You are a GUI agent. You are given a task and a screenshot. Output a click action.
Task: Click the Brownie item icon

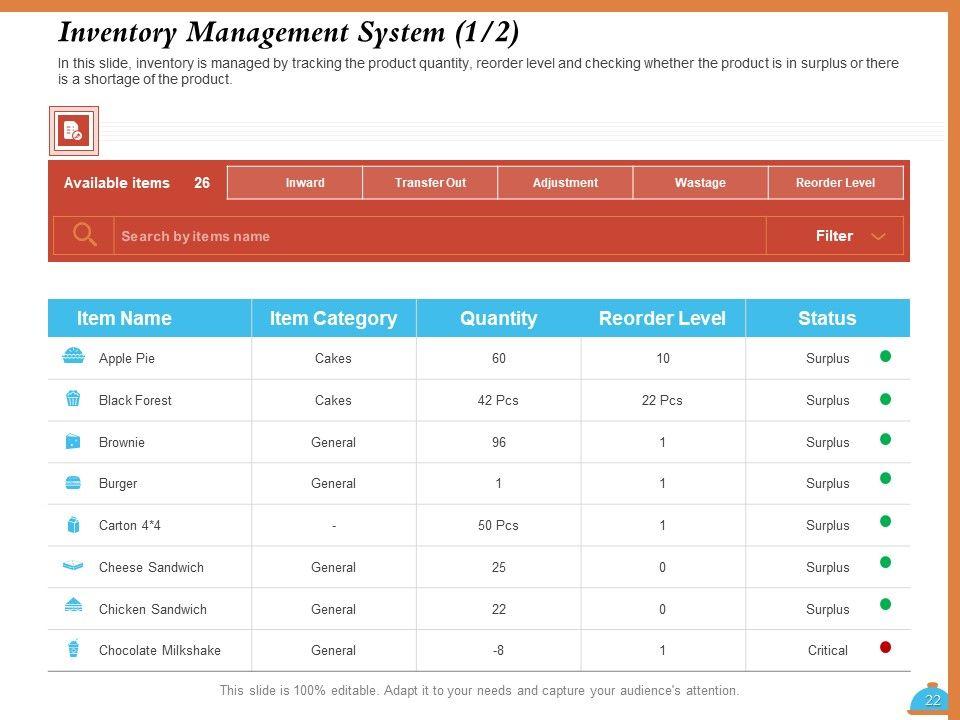coord(73,441)
